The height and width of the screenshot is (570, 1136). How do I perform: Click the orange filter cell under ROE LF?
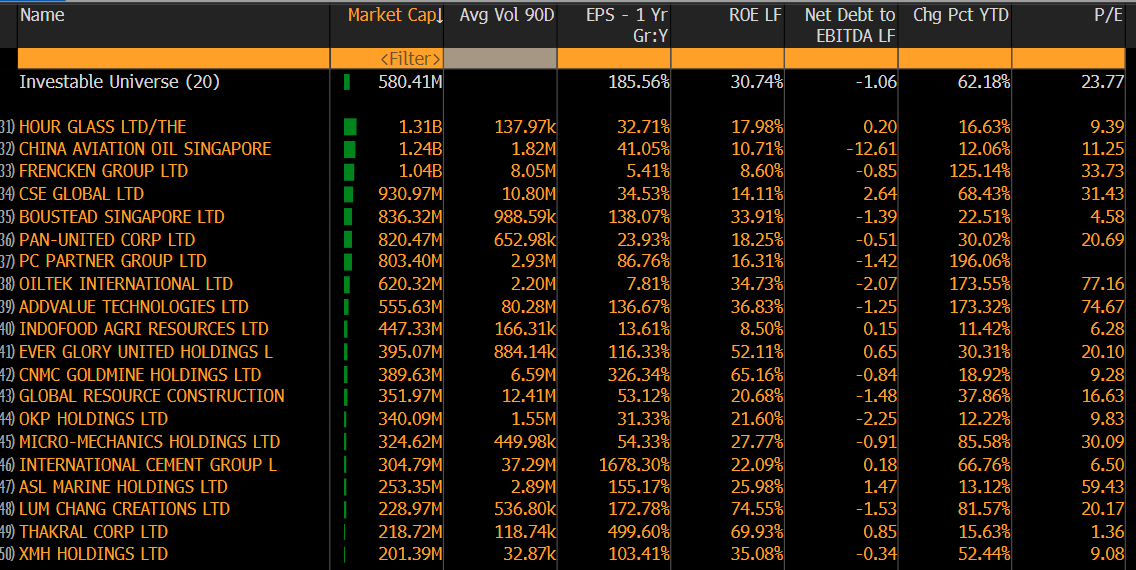(727, 59)
